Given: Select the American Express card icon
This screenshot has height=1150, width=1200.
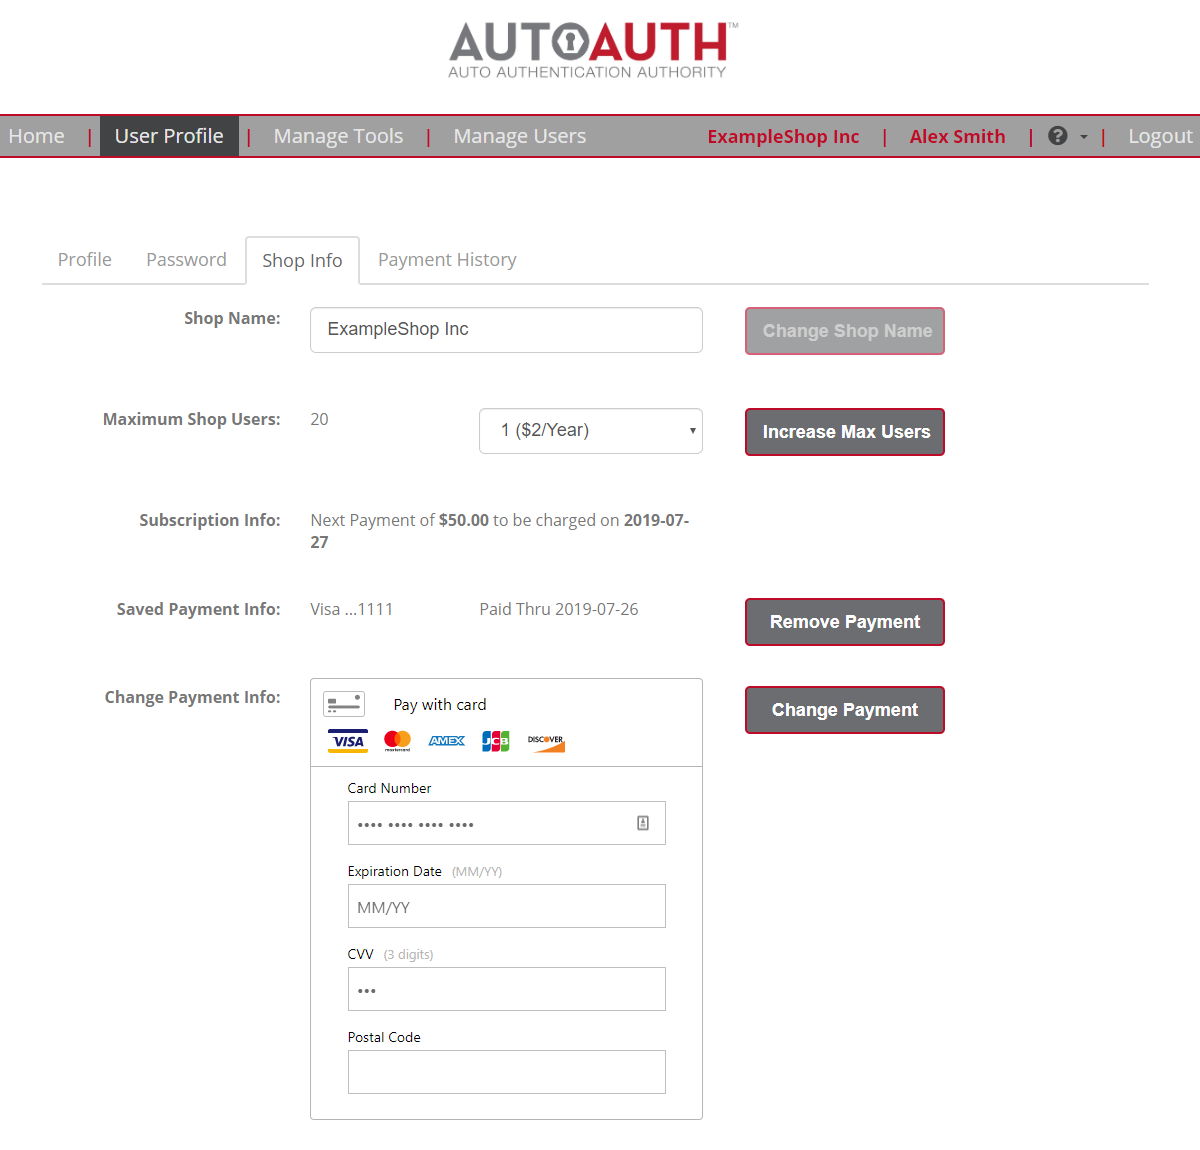Looking at the screenshot, I should [446, 740].
